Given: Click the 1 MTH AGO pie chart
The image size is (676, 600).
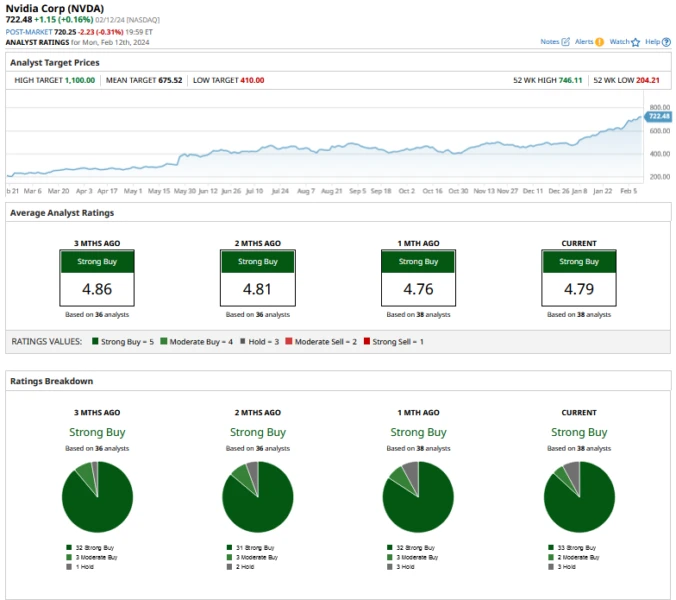Looking at the screenshot, I should pos(418,497).
